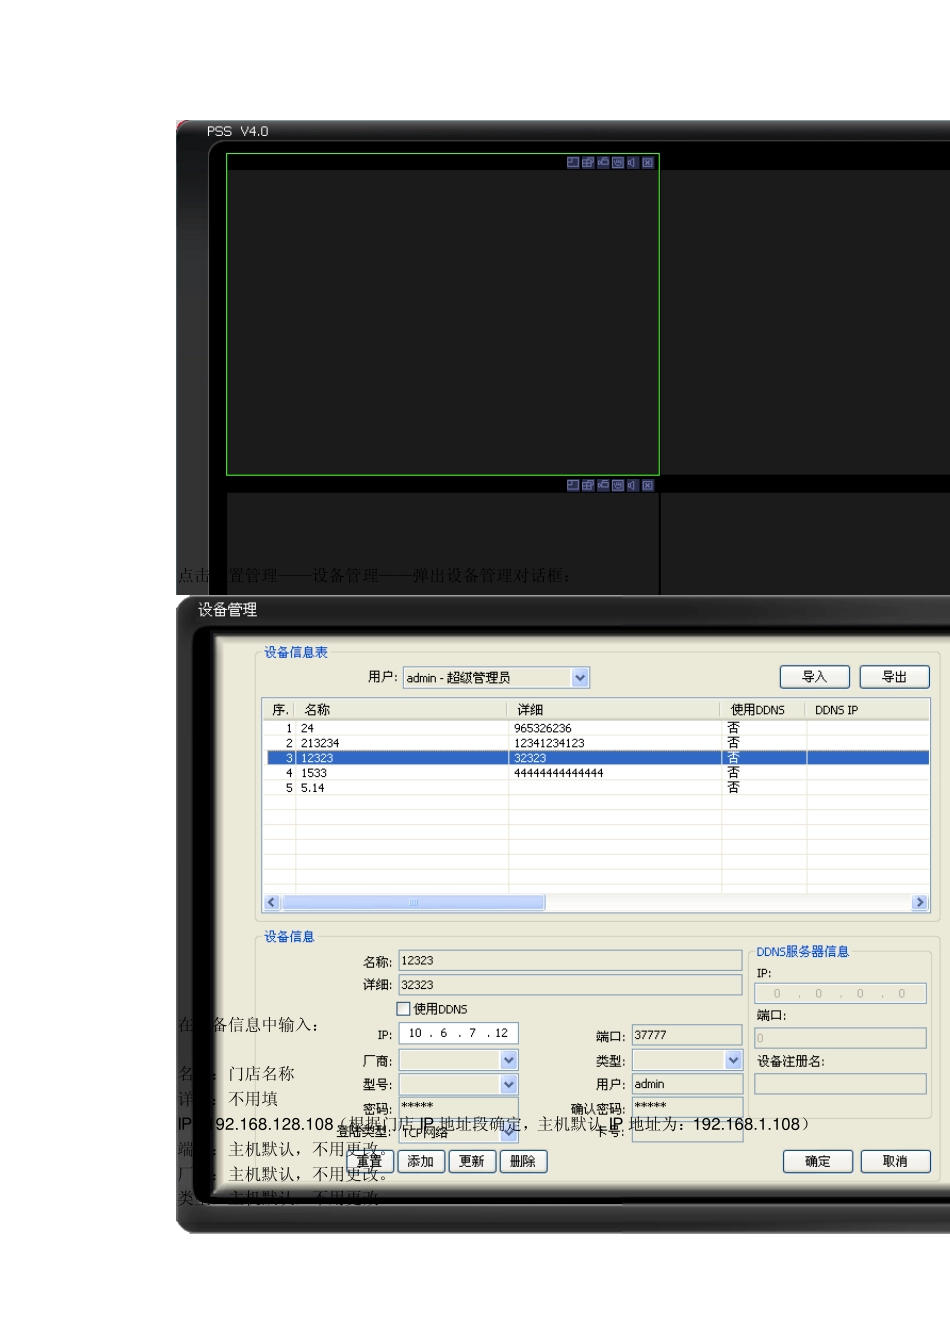The height and width of the screenshot is (1344, 950).
Task: Click the snapshot icon in the top video pane
Action: 618,162
